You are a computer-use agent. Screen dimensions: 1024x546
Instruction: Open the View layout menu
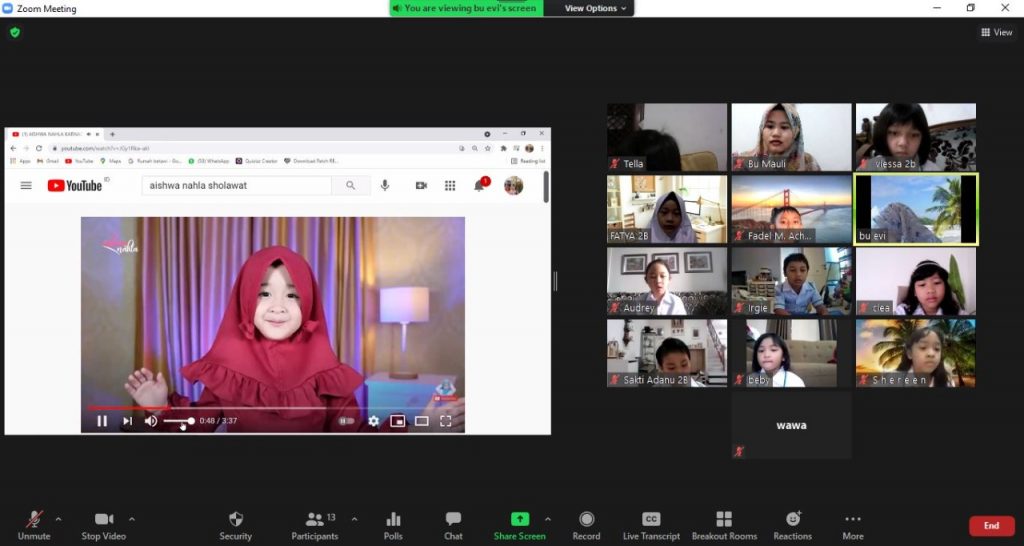[997, 32]
